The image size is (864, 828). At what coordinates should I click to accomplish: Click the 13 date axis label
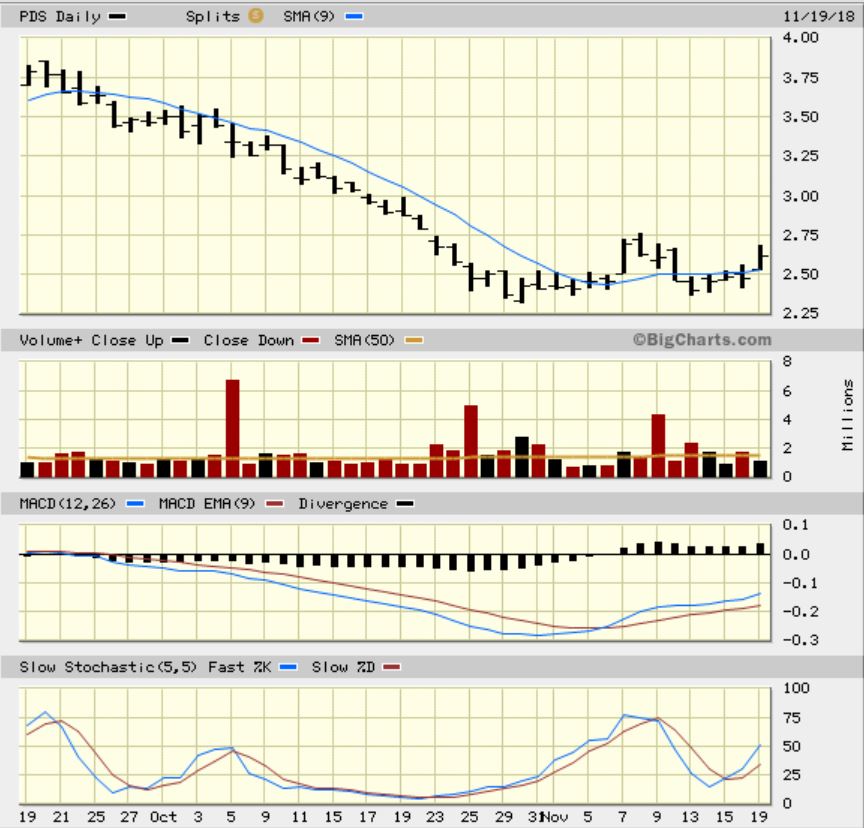tap(690, 816)
